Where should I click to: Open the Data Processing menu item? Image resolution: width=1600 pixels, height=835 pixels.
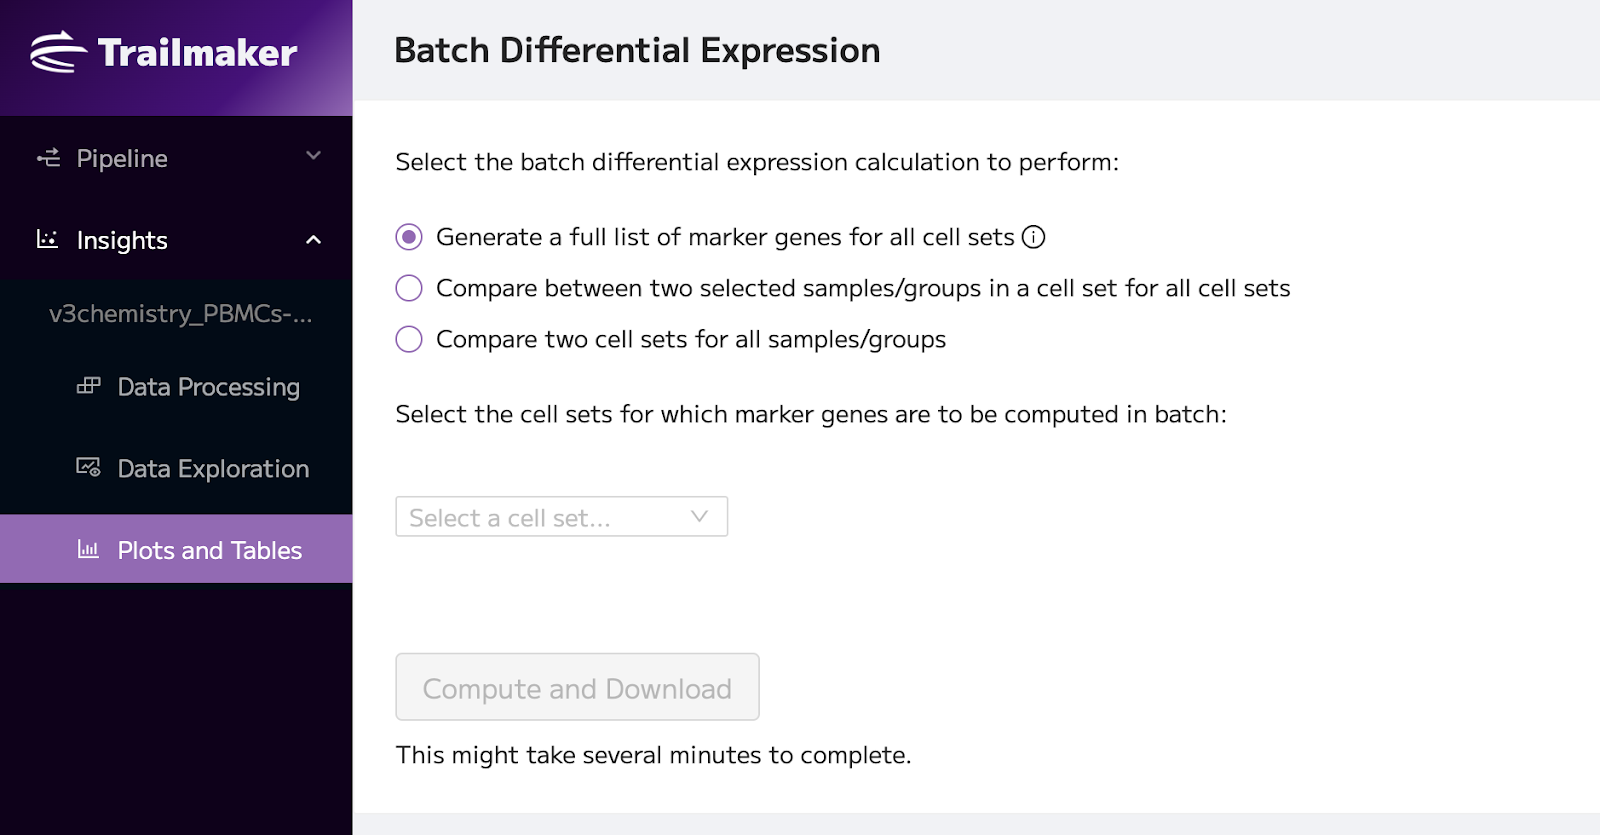point(176,387)
